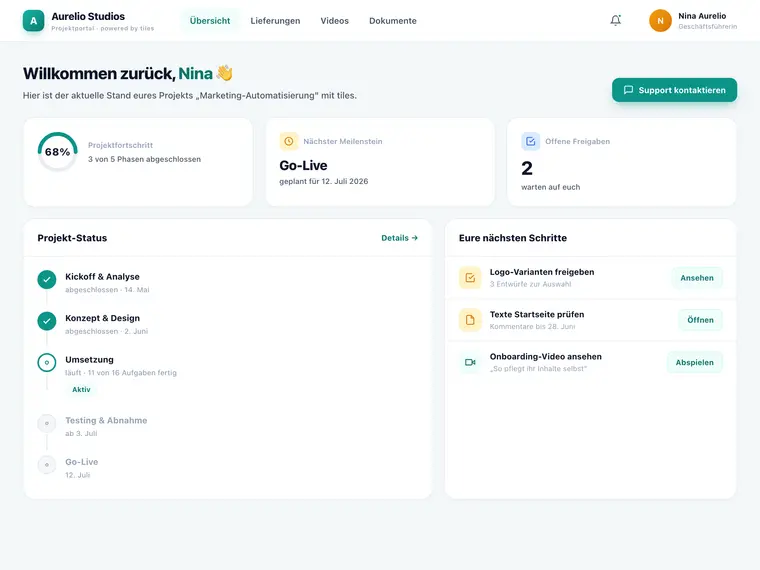Click the grey step circle for Testing & Abnahme

(x=47, y=423)
